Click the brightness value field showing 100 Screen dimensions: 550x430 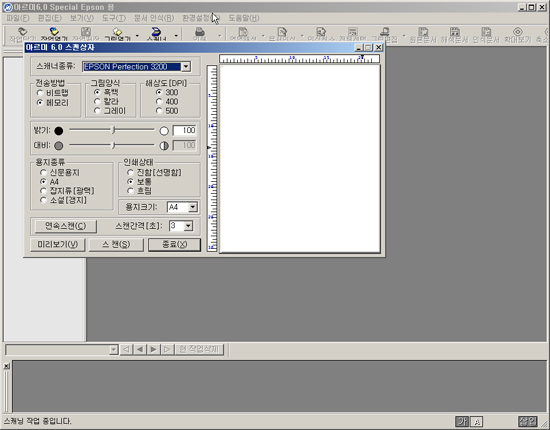click(185, 130)
